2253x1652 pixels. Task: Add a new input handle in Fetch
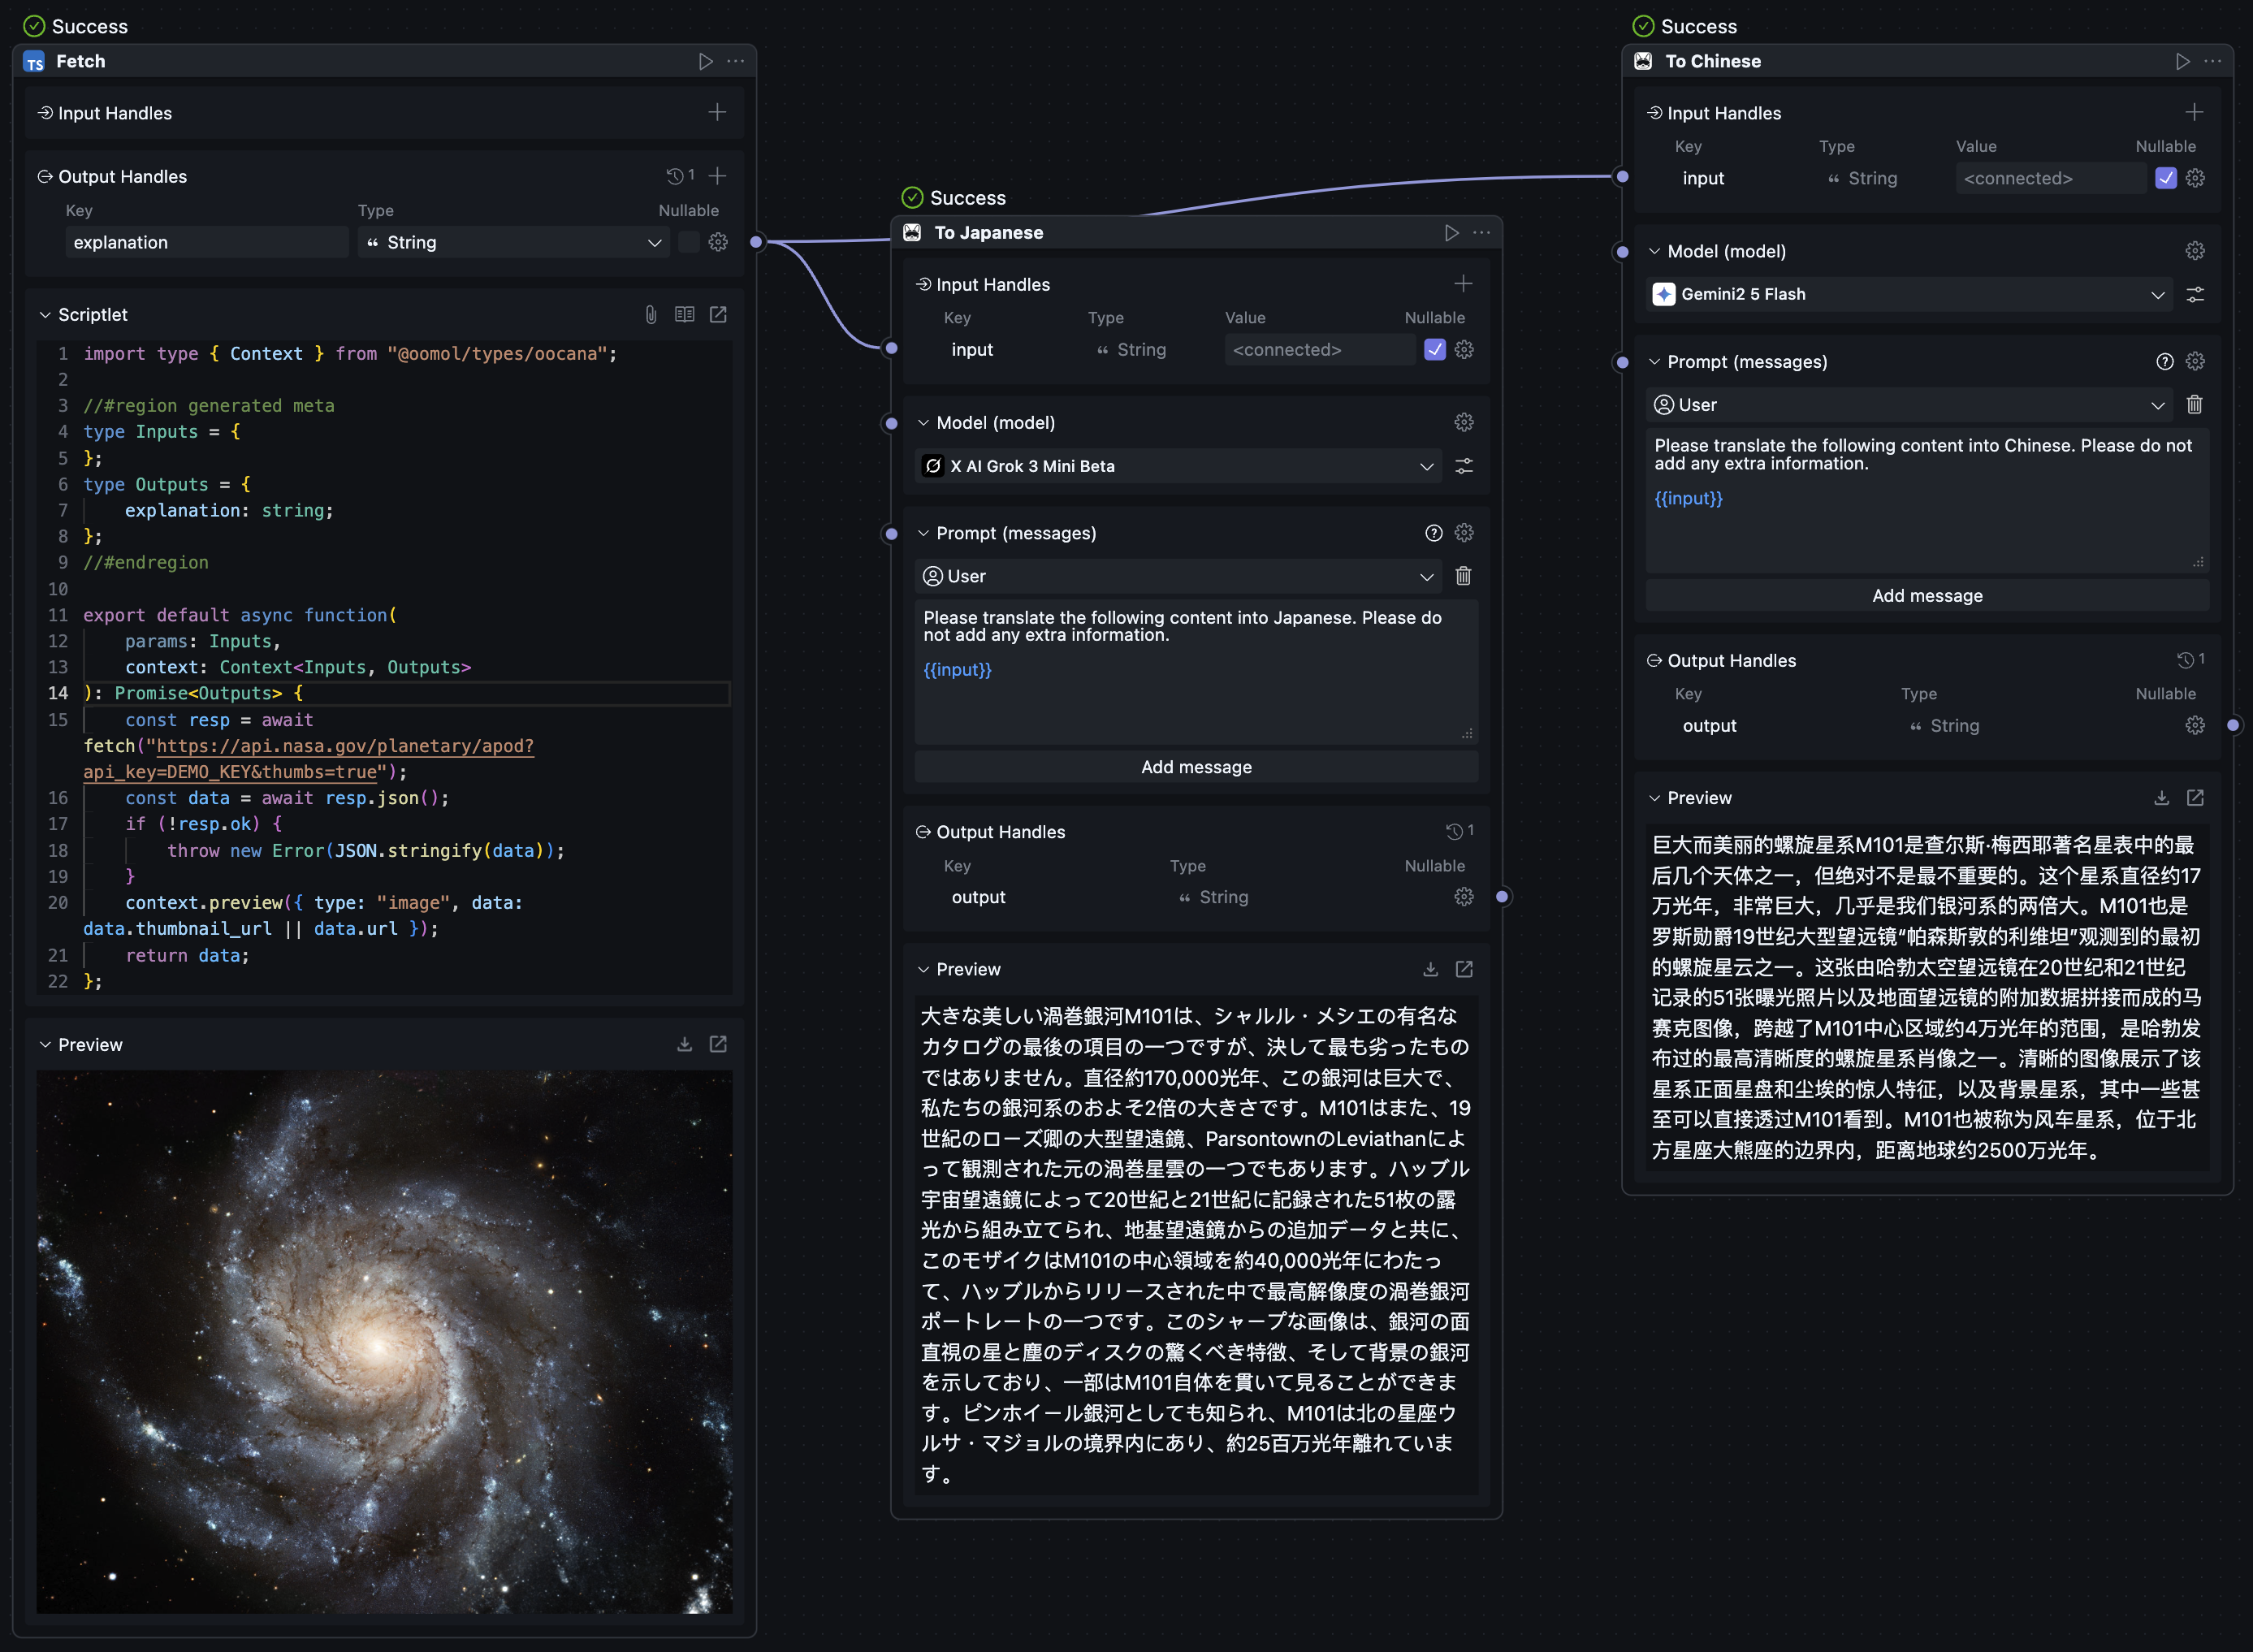pos(717,113)
